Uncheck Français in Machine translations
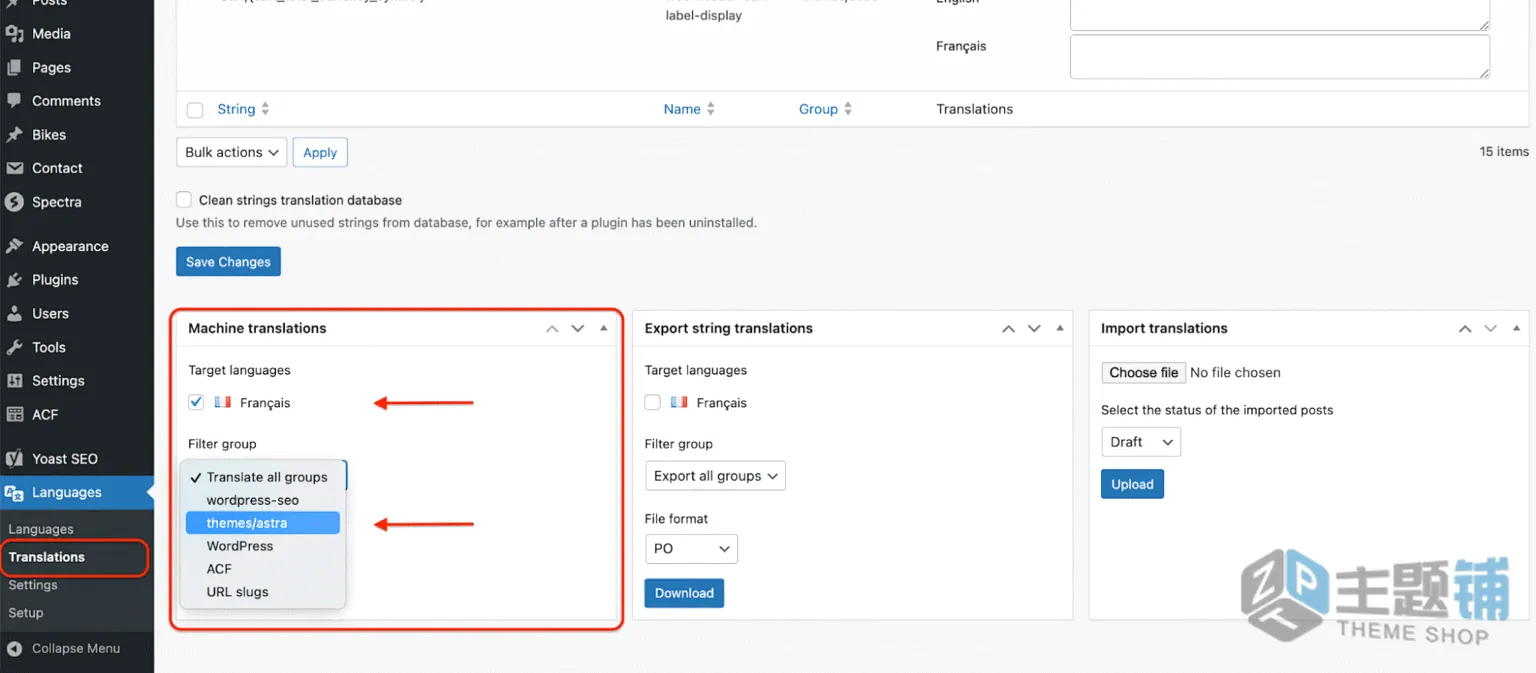Image resolution: width=1536 pixels, height=673 pixels. pos(196,402)
